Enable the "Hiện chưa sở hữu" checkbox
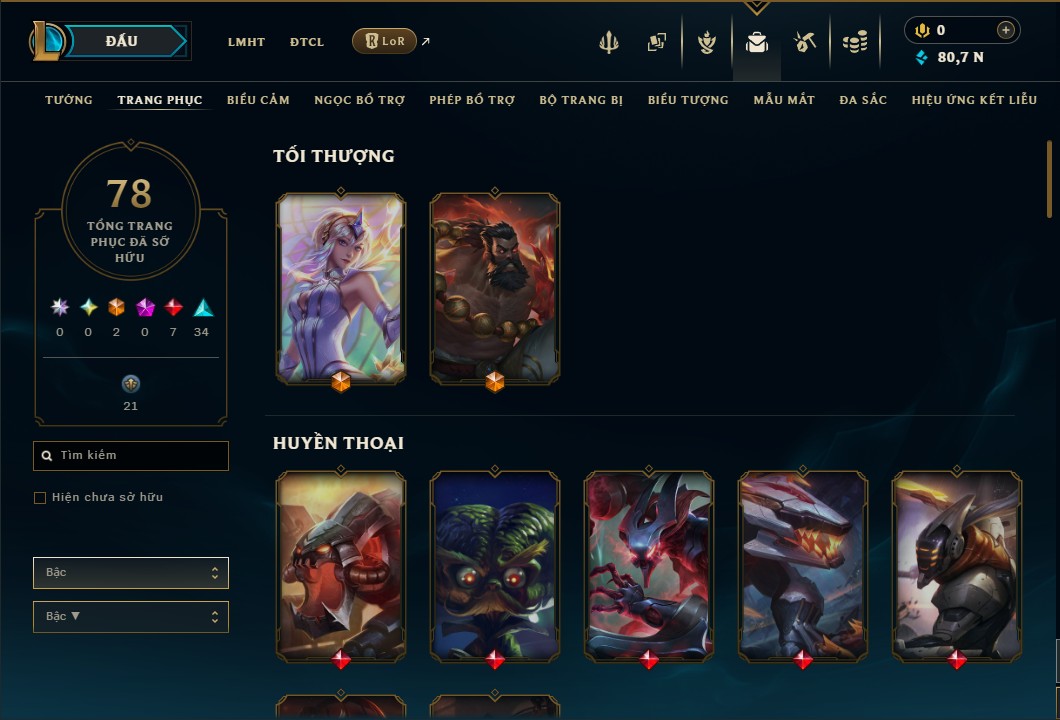This screenshot has height=720, width=1060. tap(40, 498)
